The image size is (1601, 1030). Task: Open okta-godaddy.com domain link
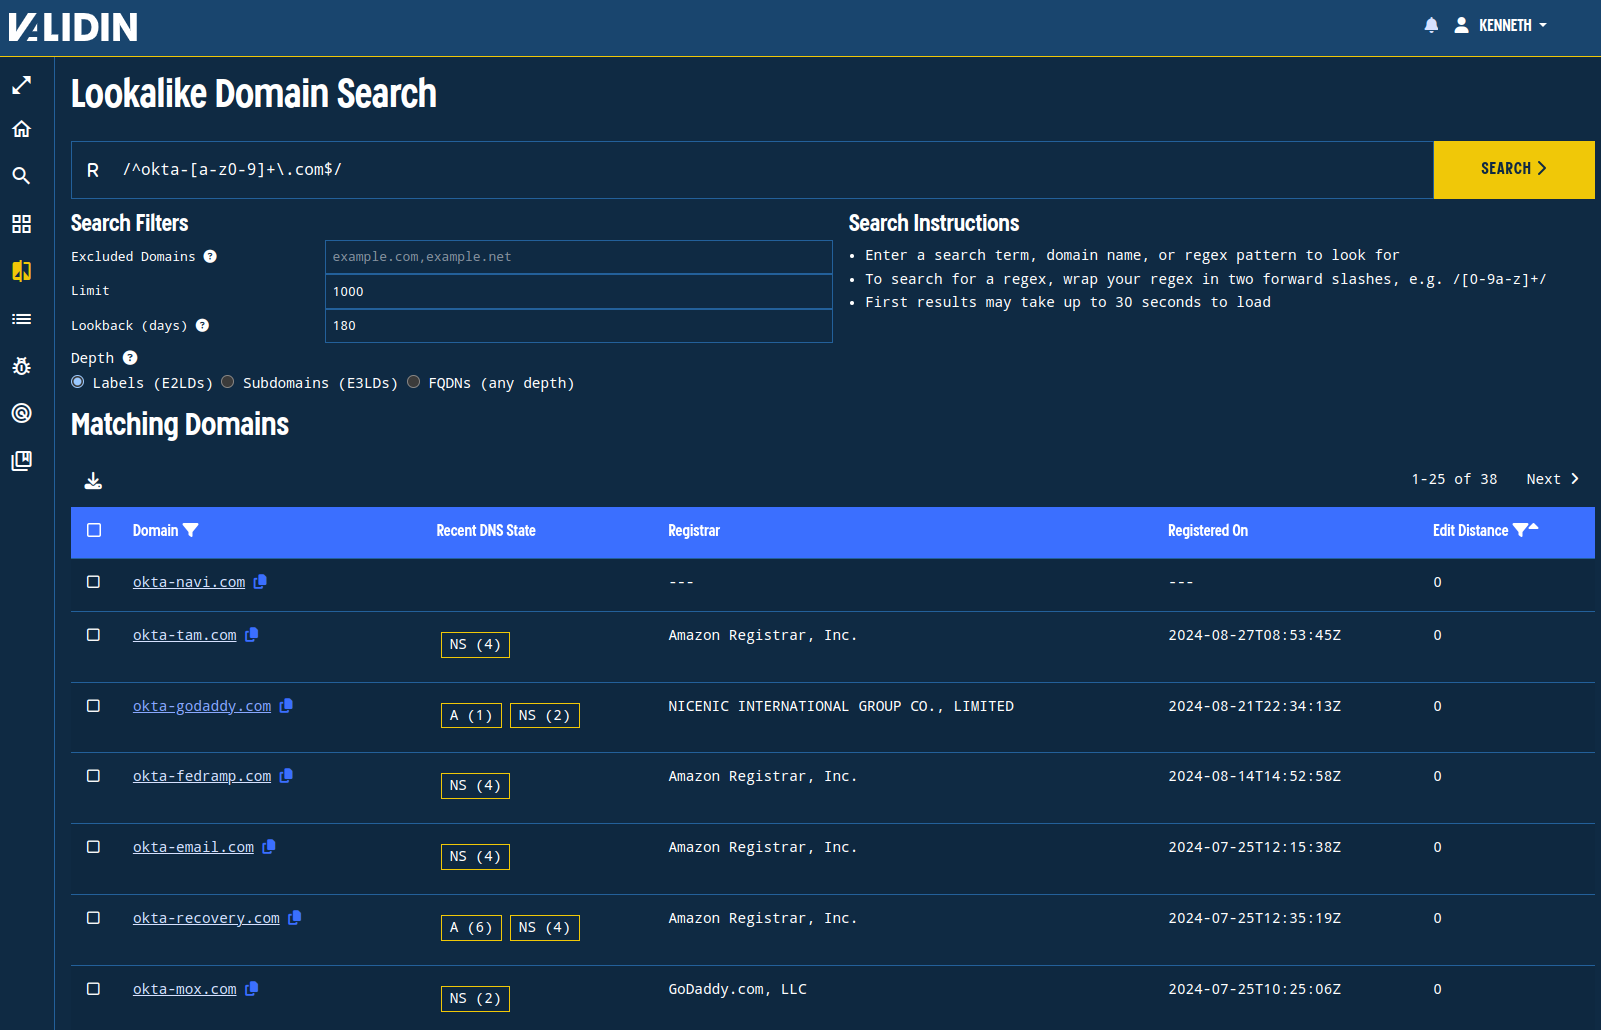click(x=202, y=706)
